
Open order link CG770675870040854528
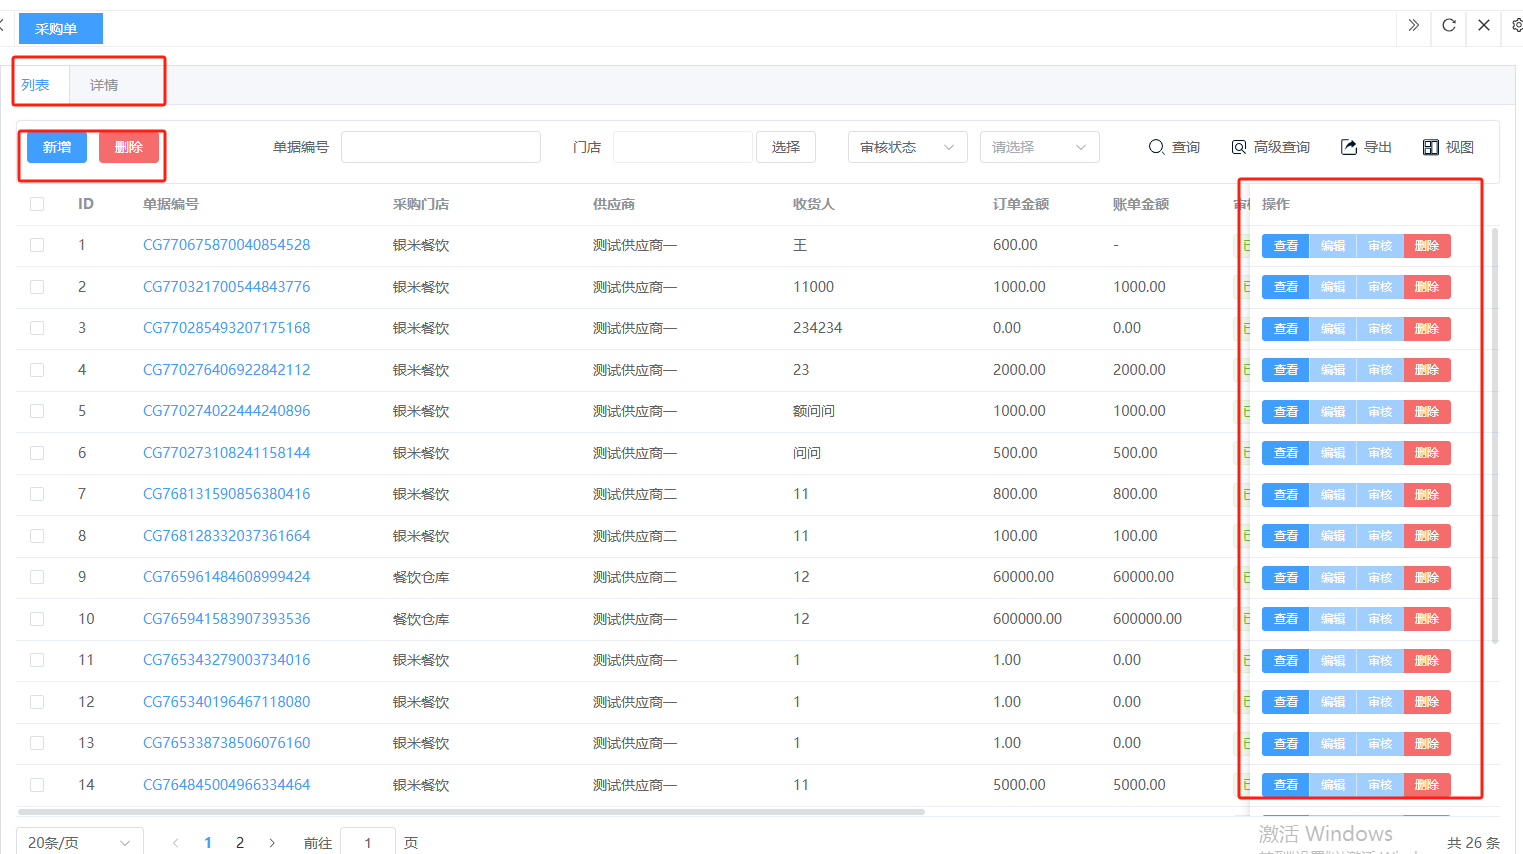(x=226, y=245)
